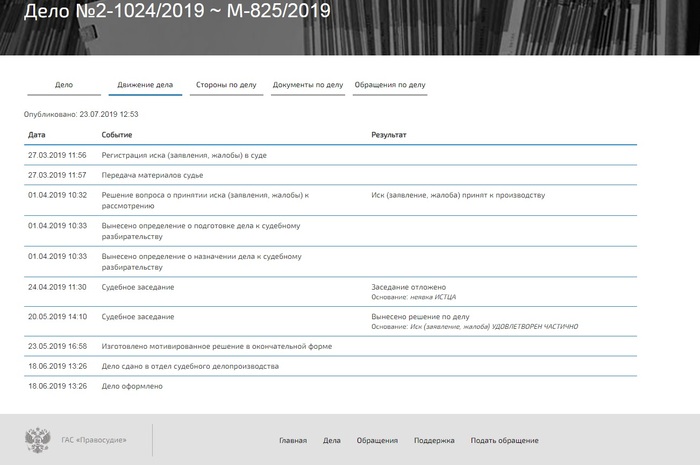Click the Обращения footer link
The width and height of the screenshot is (700, 465).
(378, 440)
